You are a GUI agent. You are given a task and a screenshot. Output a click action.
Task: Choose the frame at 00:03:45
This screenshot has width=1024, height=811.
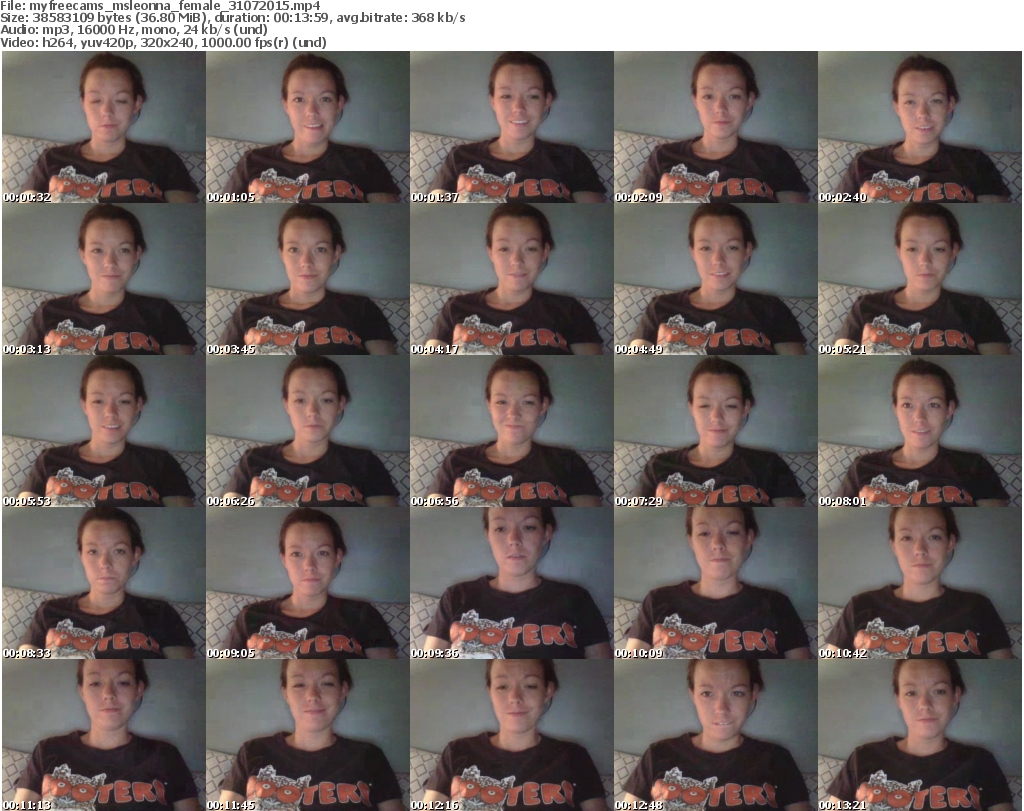[308, 279]
